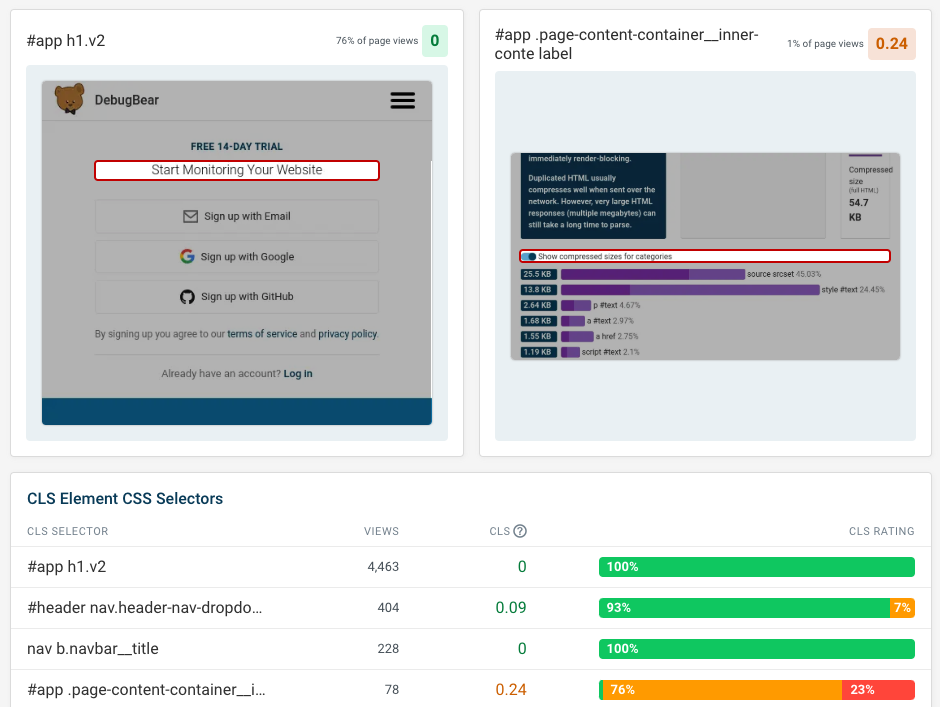Click the CLS column header label
The image size is (940, 707).
coord(499,531)
